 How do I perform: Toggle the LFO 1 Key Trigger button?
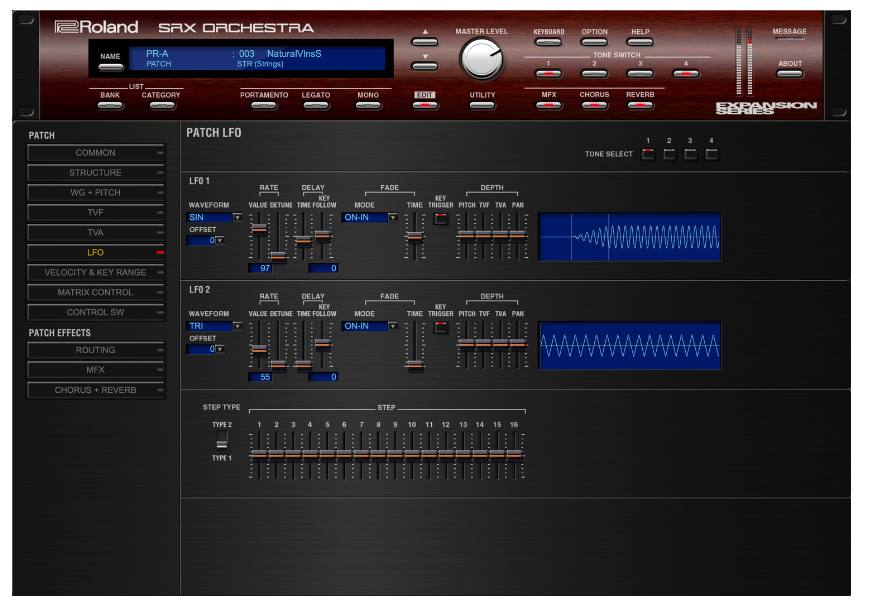tap(441, 218)
